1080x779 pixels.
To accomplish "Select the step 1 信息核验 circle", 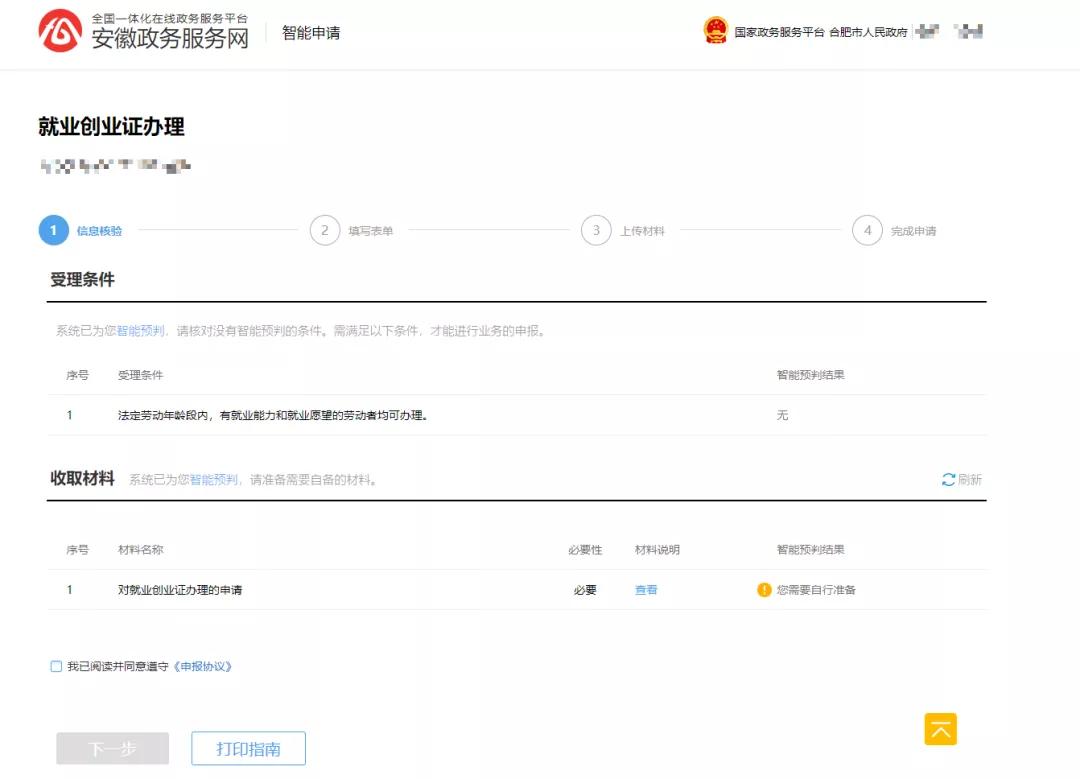I will pyautogui.click(x=53, y=229).
